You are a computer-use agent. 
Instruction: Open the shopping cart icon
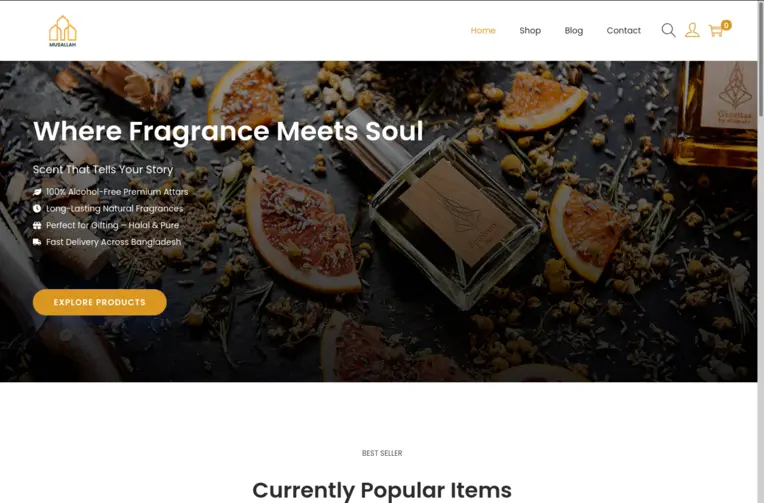coord(715,31)
